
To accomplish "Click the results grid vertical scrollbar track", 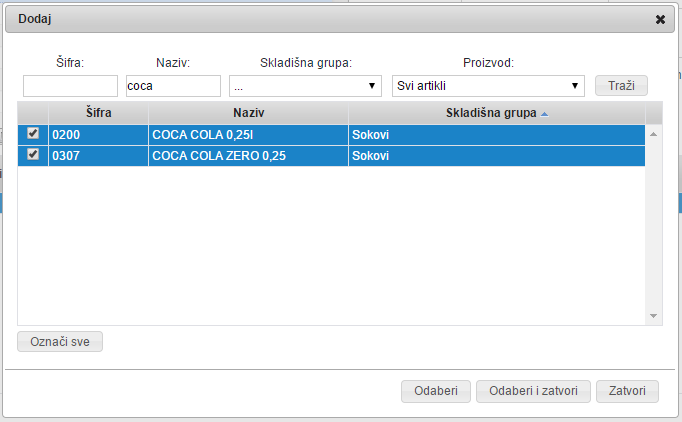I will click(654, 230).
